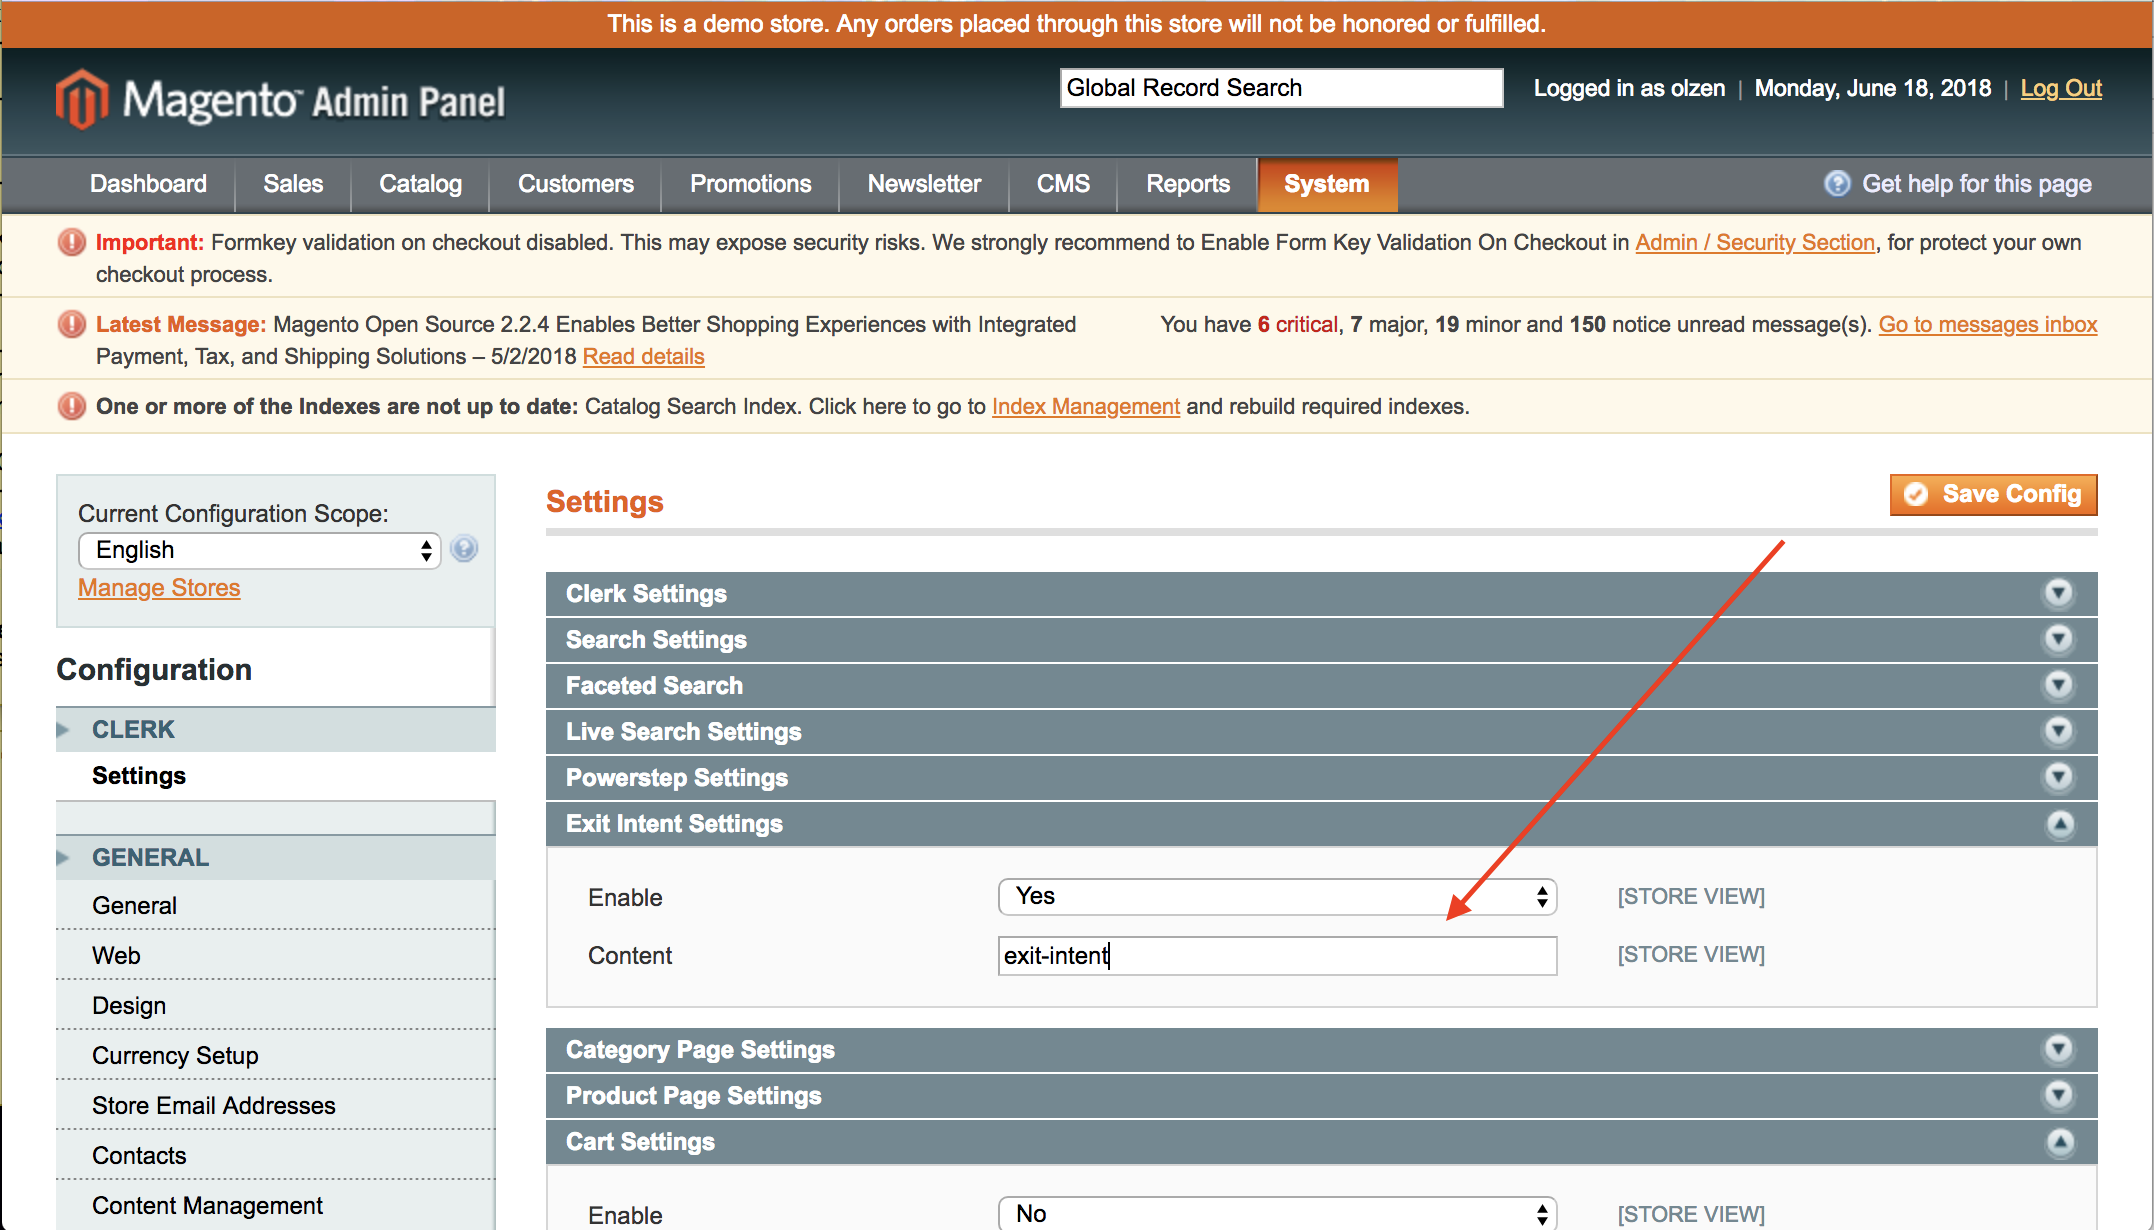Click the help icon beside scope dropdown

tap(464, 549)
